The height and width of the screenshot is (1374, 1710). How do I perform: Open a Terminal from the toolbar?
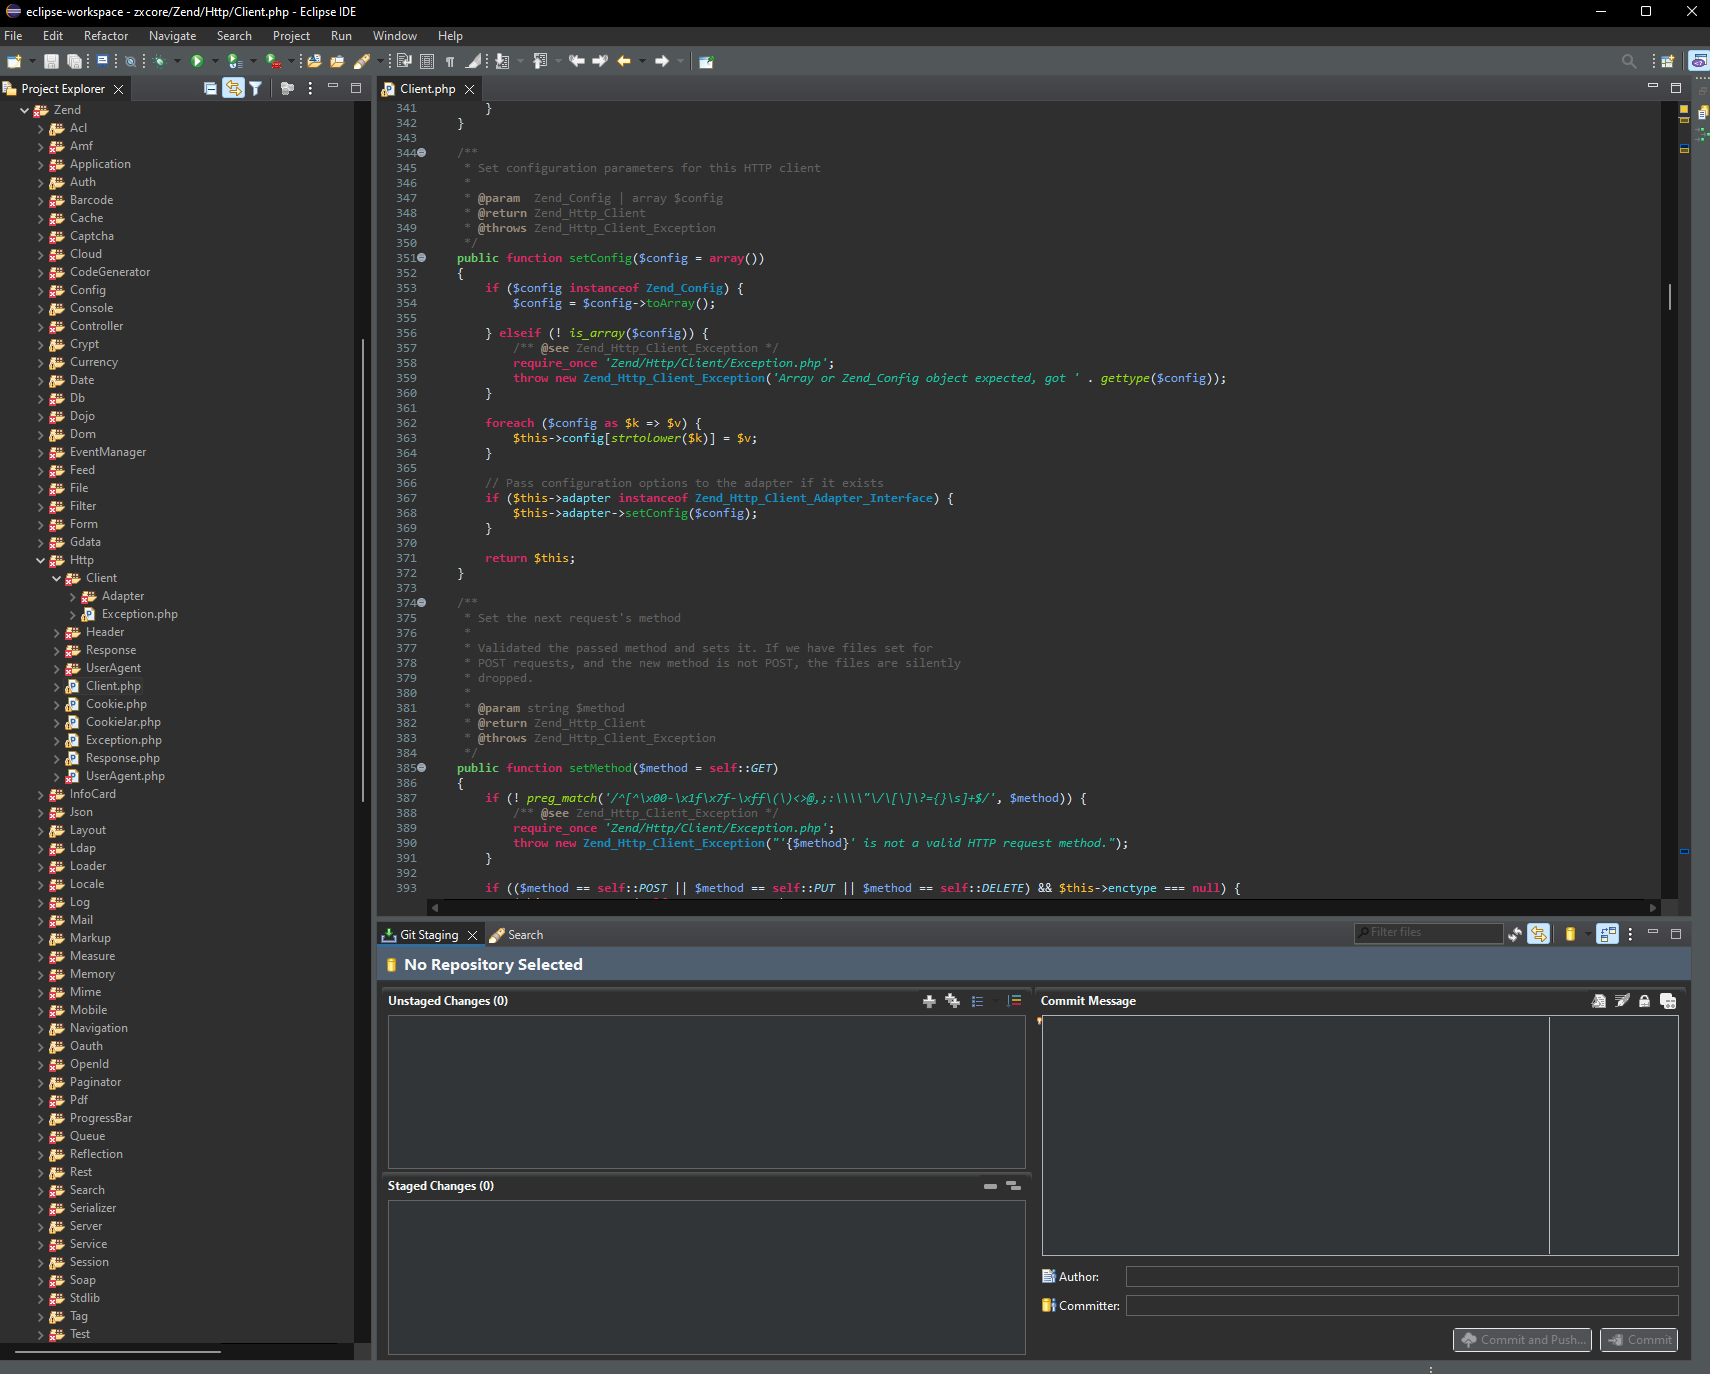point(102,61)
